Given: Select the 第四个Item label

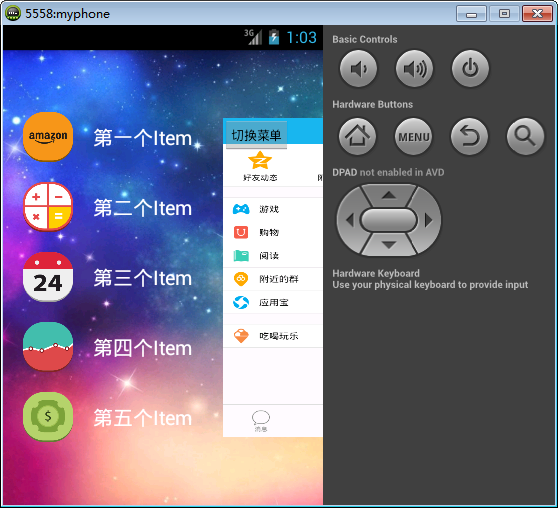Looking at the screenshot, I should (143, 348).
